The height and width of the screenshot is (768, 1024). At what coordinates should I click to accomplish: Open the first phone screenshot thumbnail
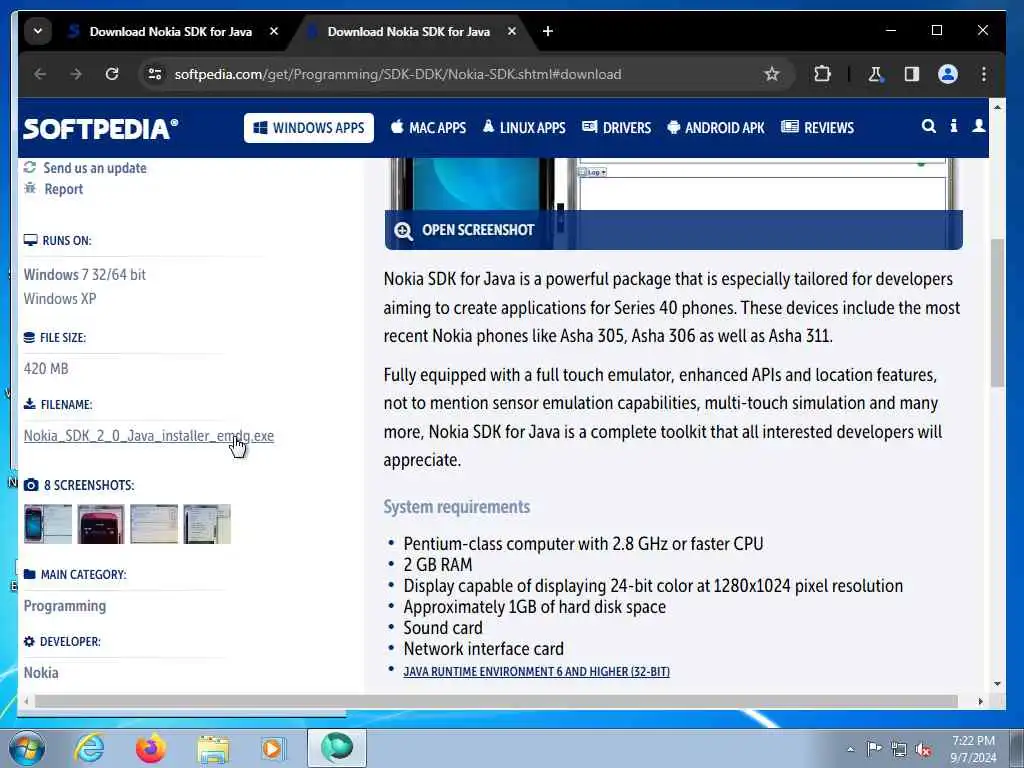point(48,524)
